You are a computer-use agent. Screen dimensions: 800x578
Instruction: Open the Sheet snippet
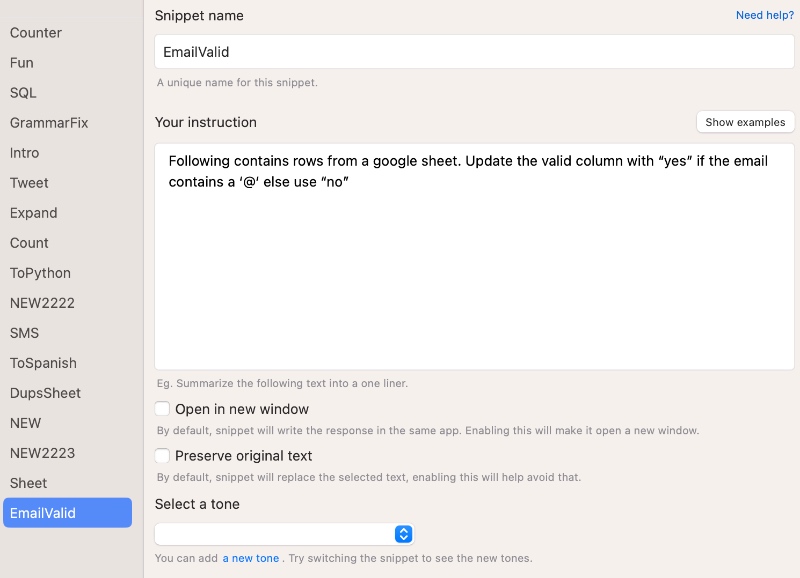(28, 483)
